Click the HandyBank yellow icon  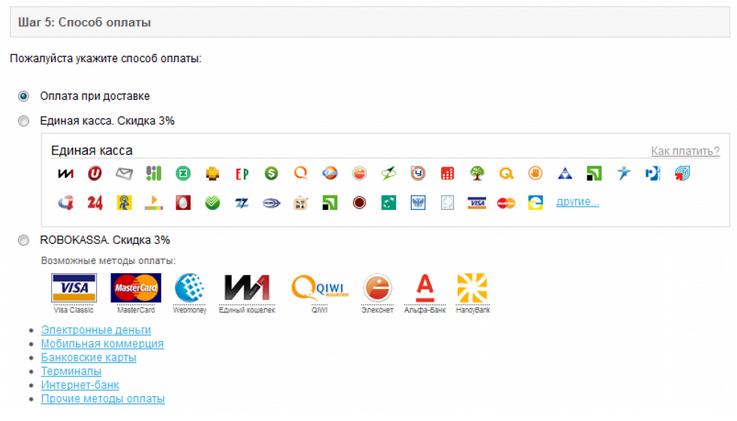tap(472, 288)
